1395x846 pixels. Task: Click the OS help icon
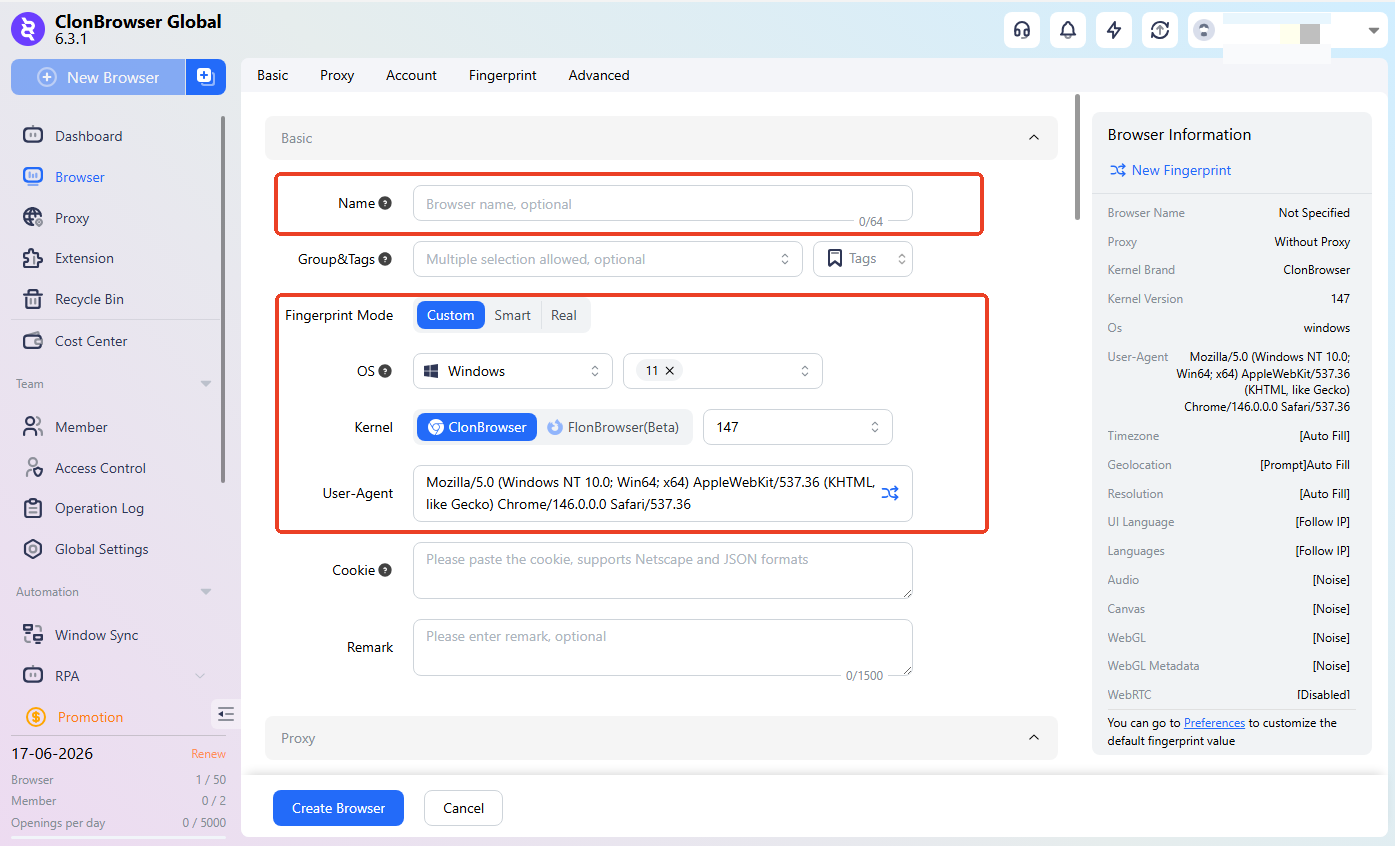coord(385,371)
